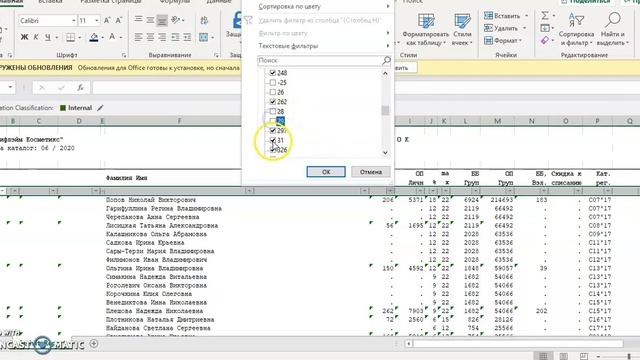
Task: Open the Calibri font name dropdown
Action: pyautogui.click(x=73, y=20)
